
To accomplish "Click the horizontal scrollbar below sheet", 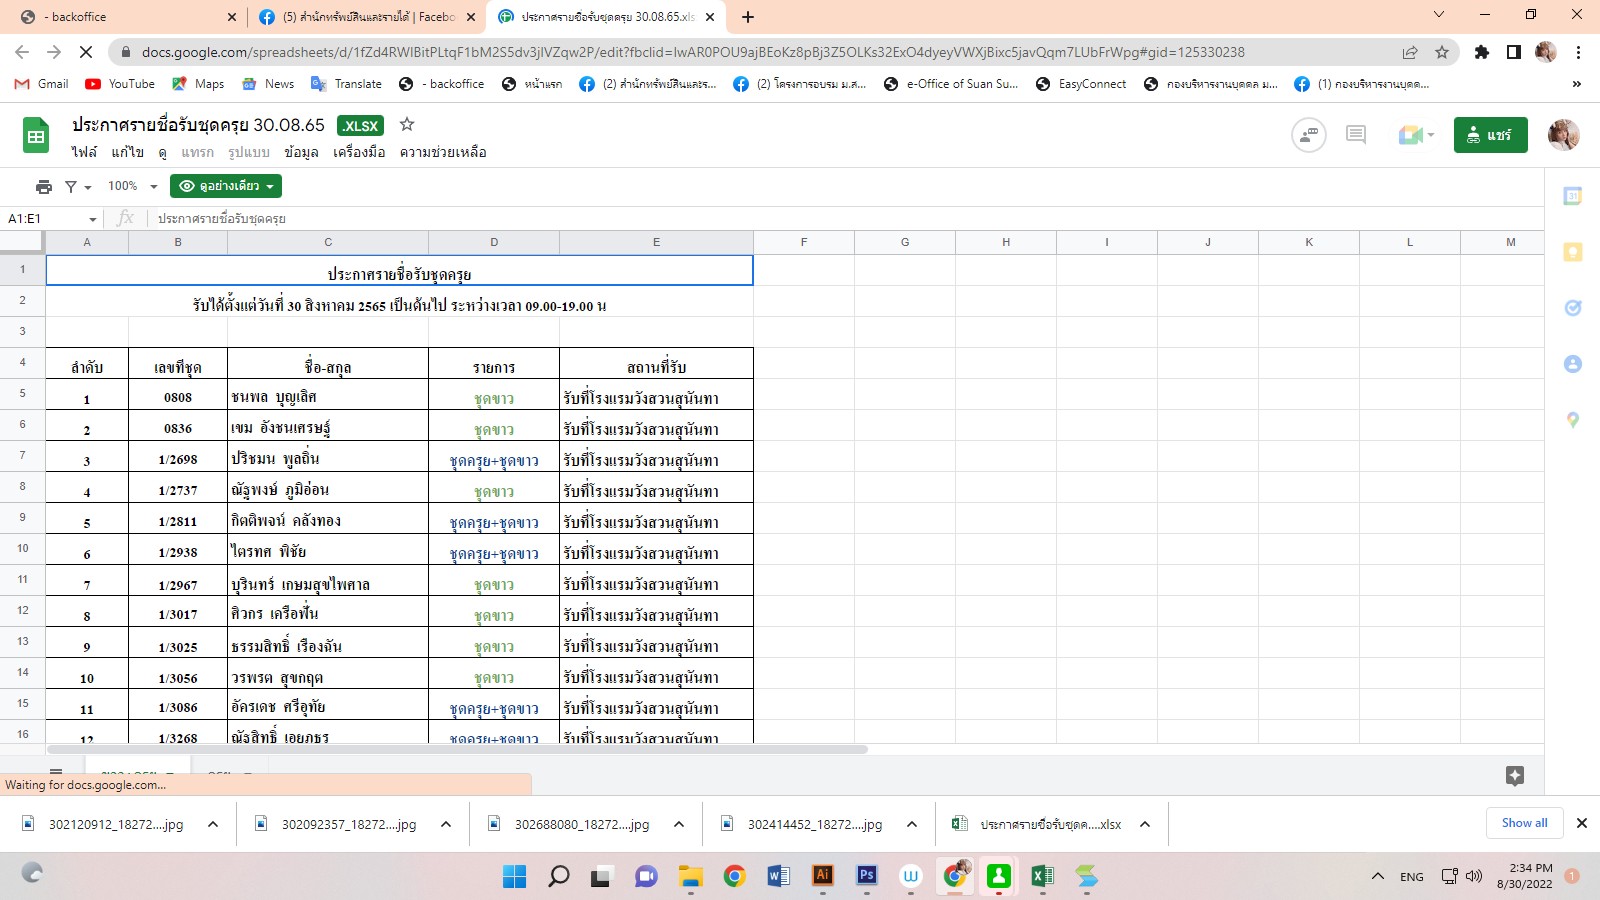I will pyautogui.click(x=457, y=749).
